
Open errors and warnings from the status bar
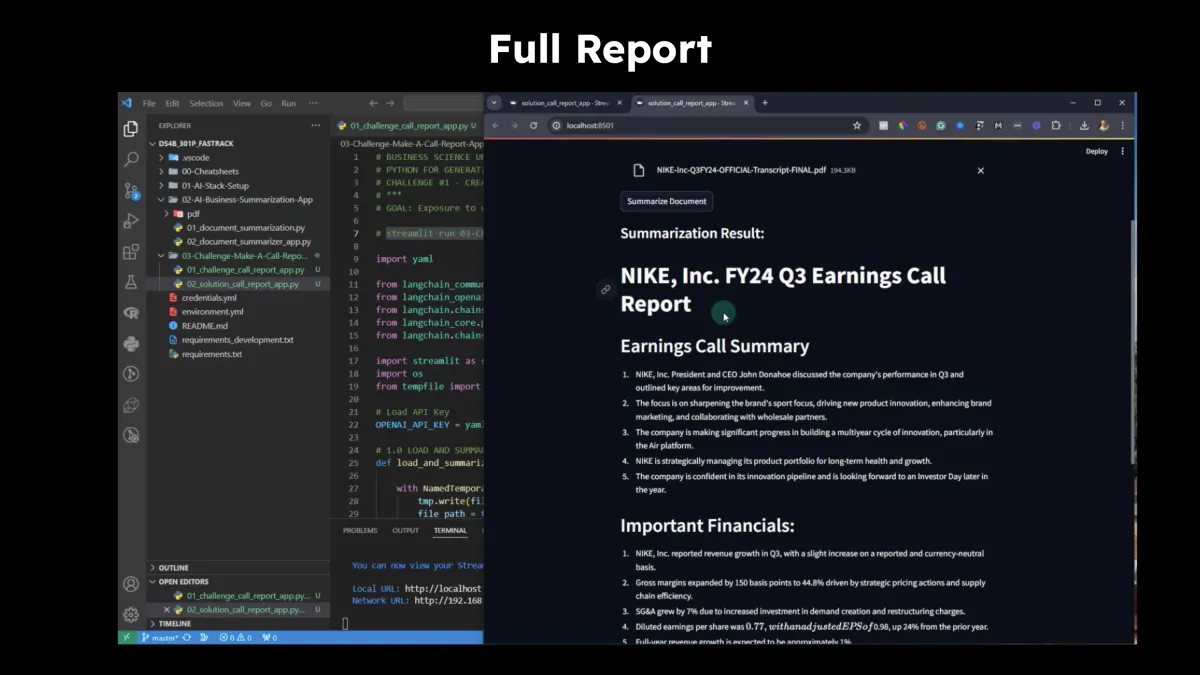(235, 635)
